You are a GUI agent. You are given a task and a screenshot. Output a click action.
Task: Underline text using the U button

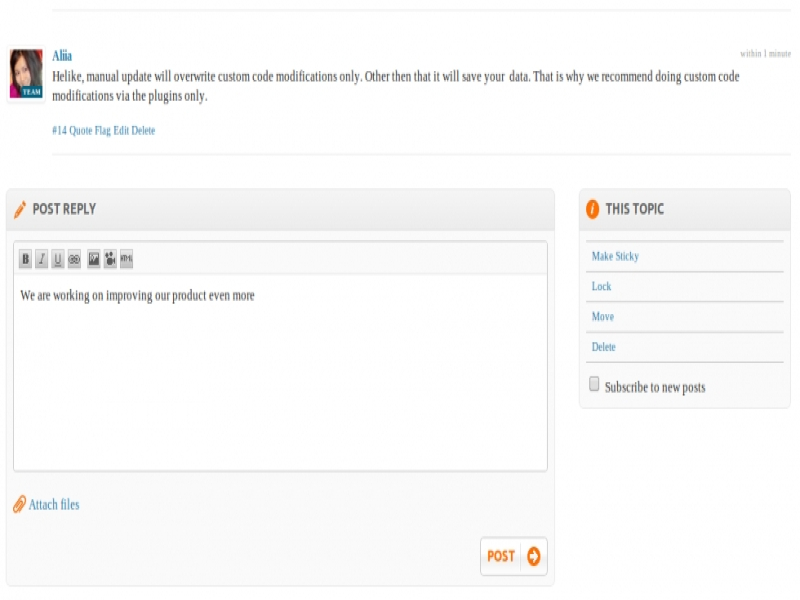point(58,260)
